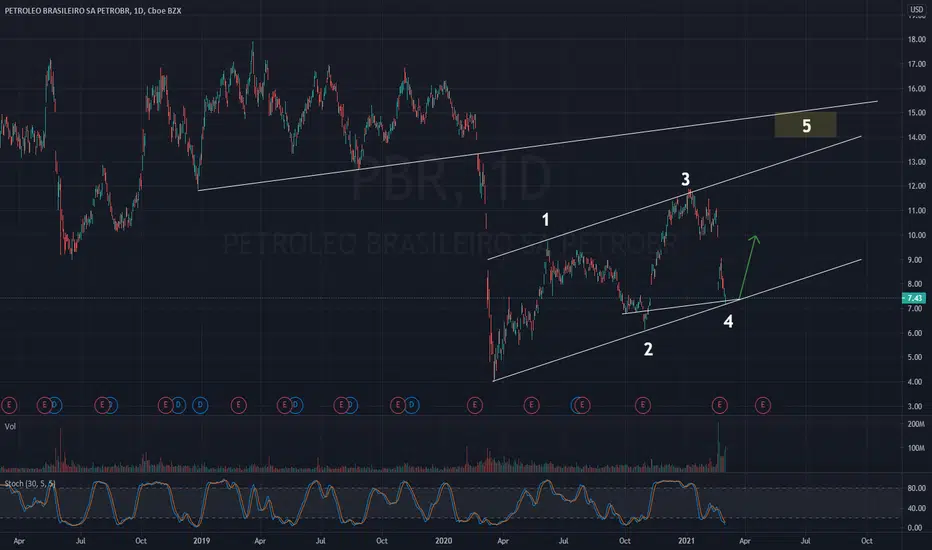Click the 100M volume scale label

tap(916, 448)
